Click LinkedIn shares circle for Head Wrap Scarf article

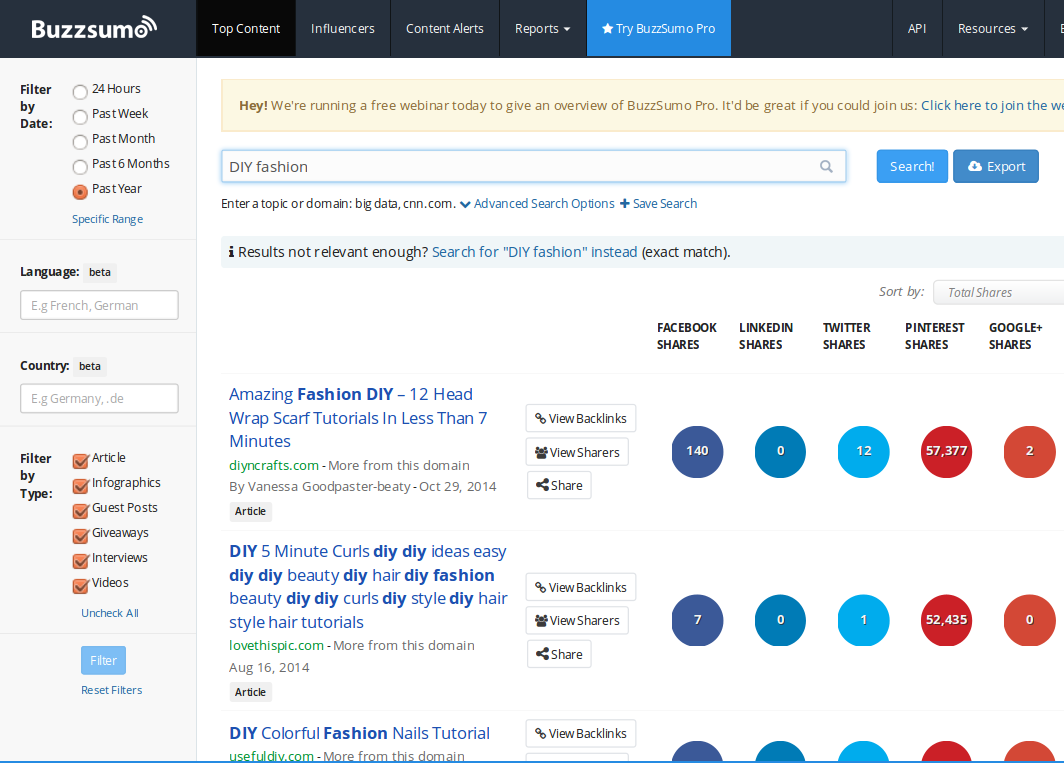[780, 451]
